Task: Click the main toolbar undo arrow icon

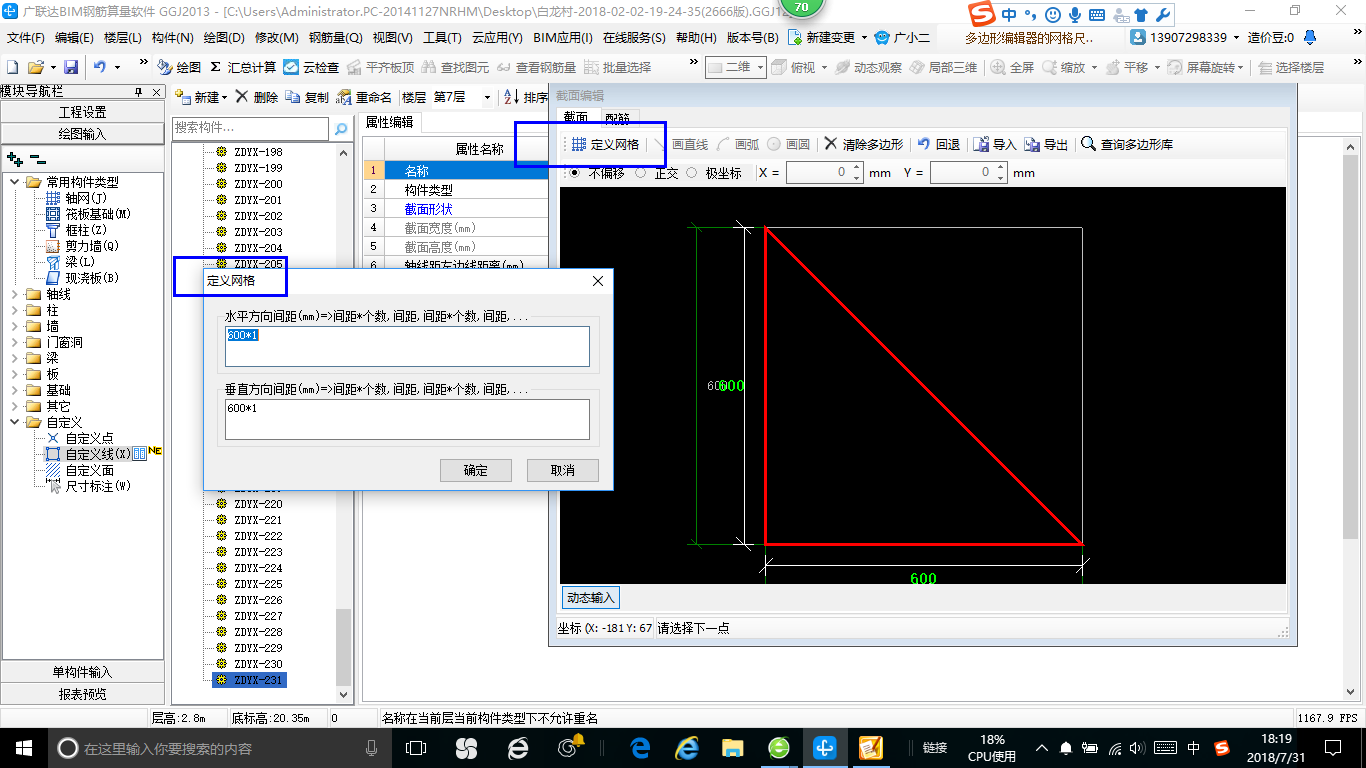Action: point(100,67)
